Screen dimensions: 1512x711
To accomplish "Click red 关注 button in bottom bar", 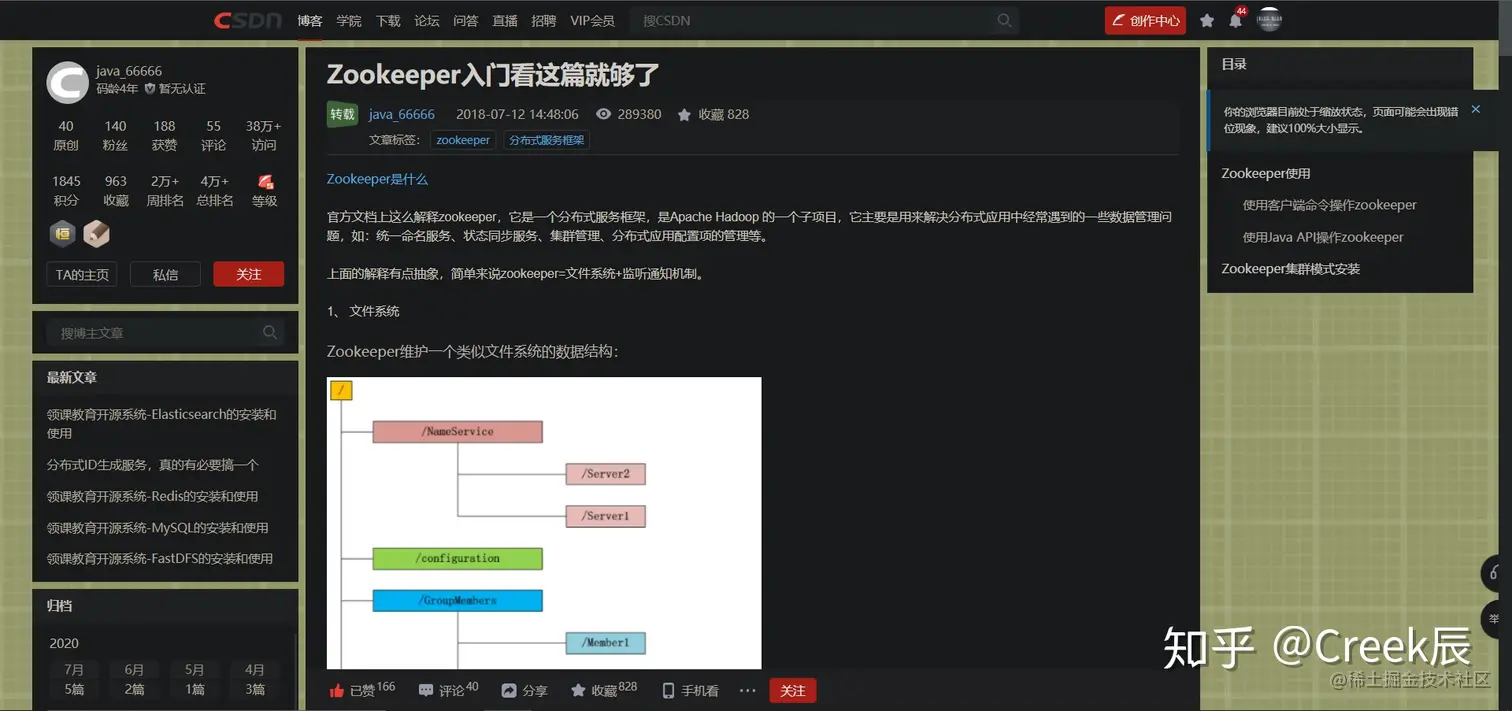I will coord(793,690).
